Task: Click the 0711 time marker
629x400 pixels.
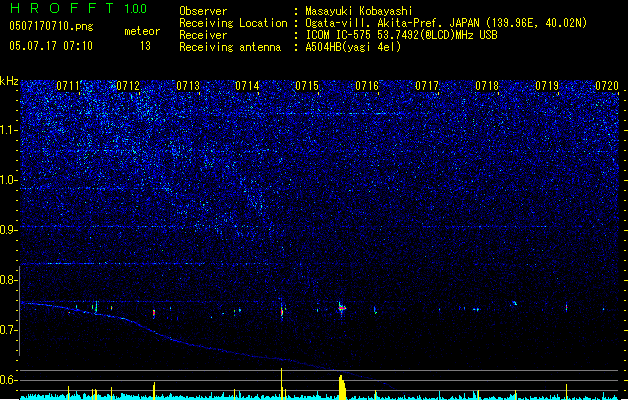Action: pos(68,86)
